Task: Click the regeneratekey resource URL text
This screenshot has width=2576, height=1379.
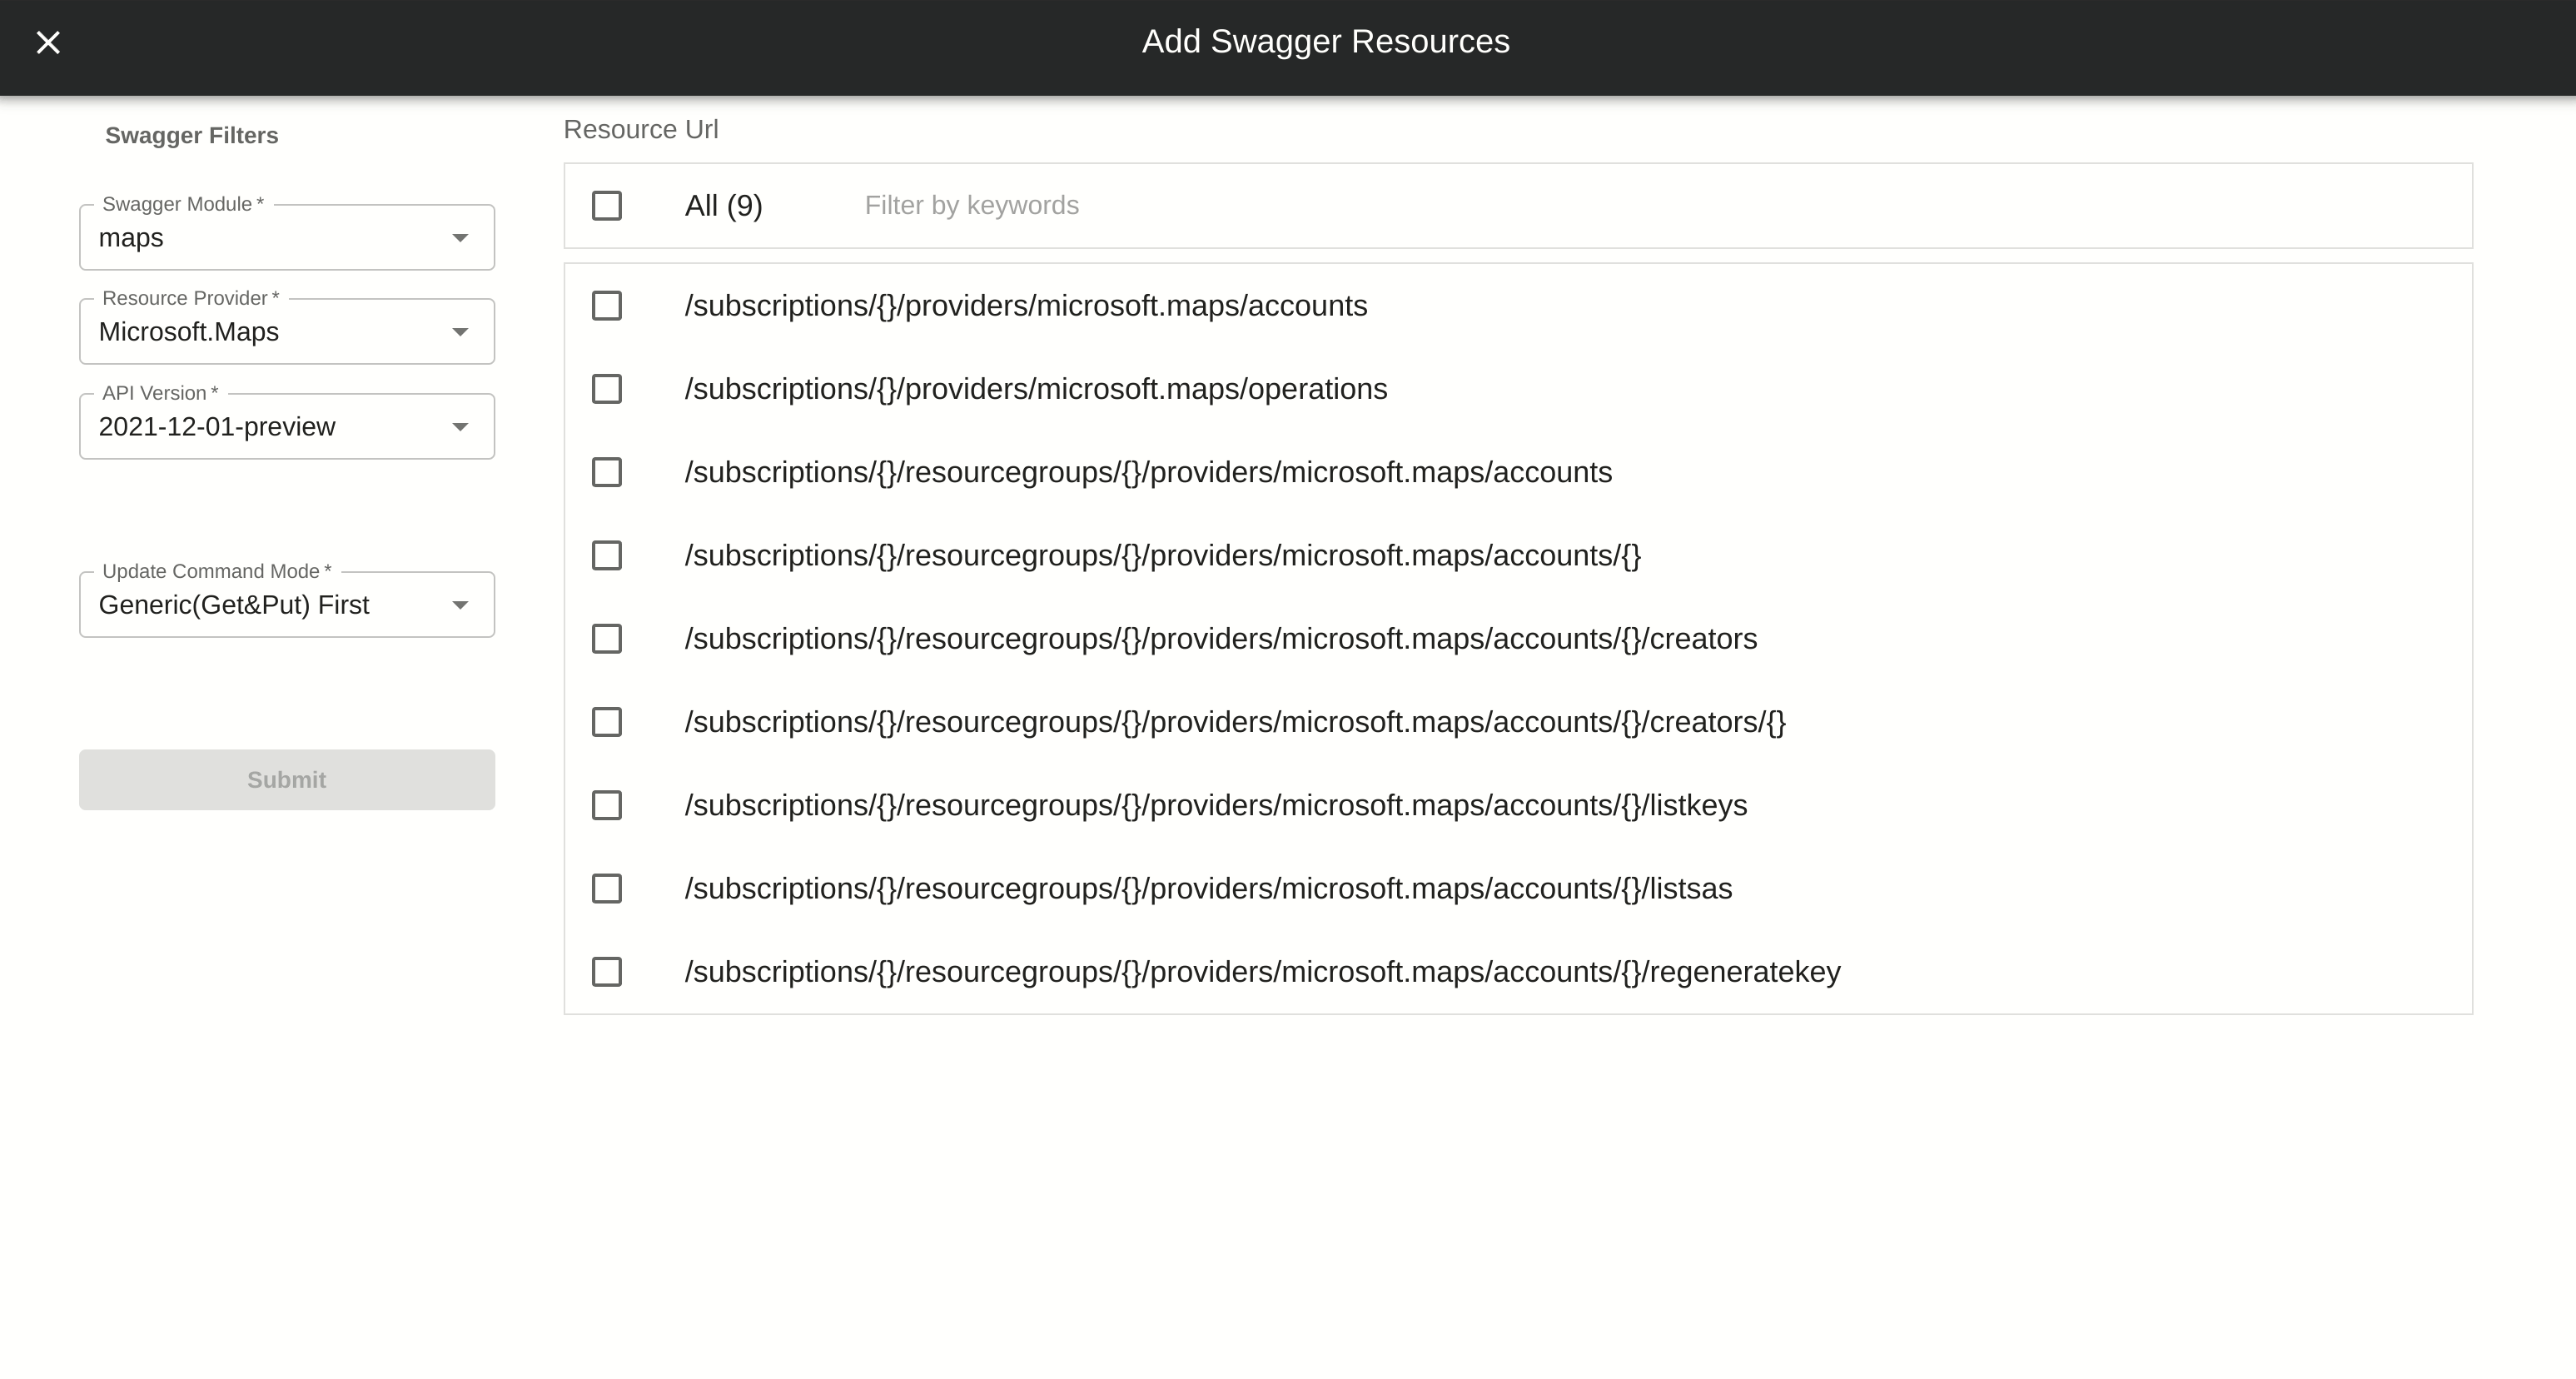Action: tap(1262, 972)
